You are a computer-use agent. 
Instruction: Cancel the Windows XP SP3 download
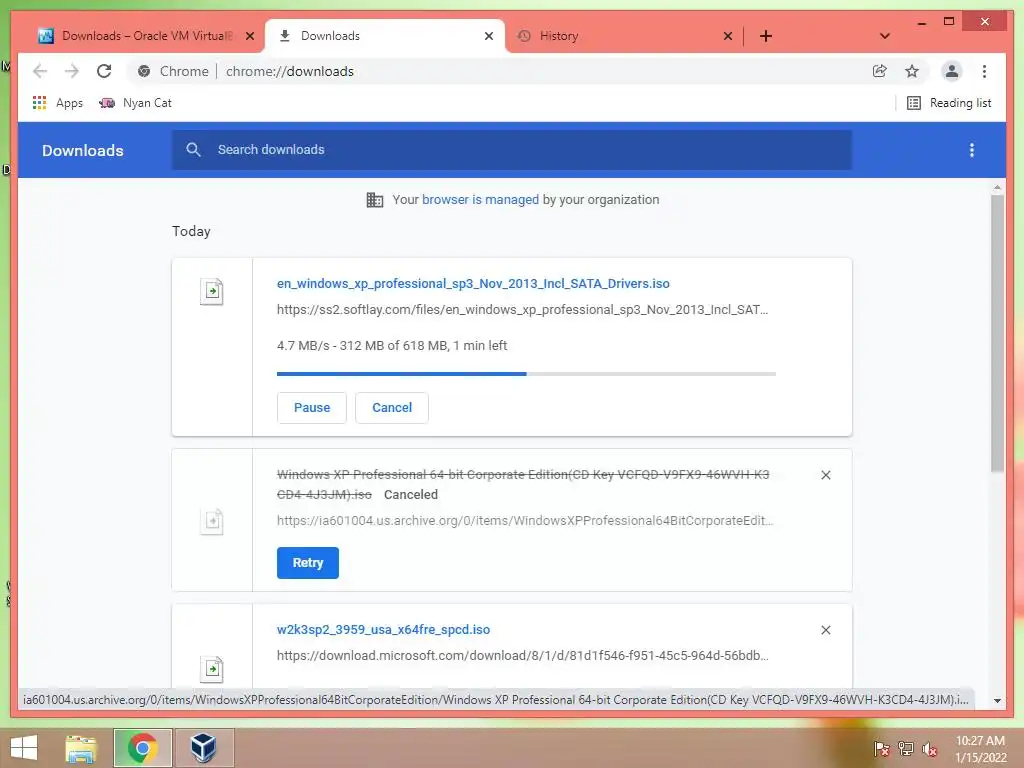point(392,408)
